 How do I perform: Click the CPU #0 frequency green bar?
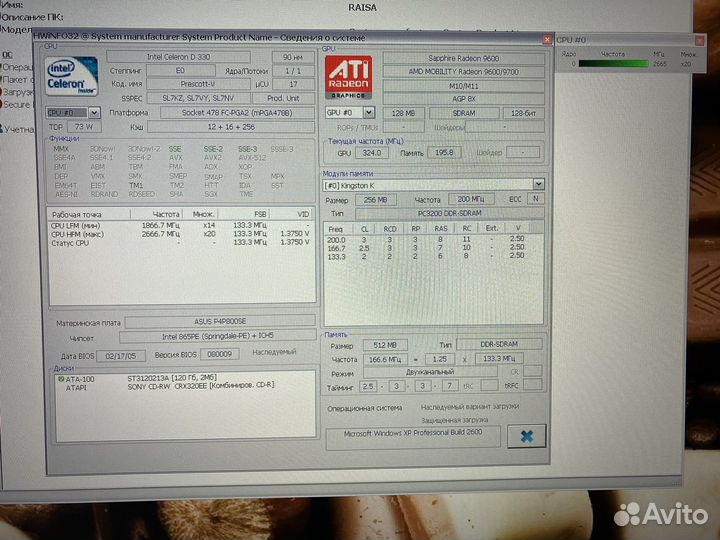(x=613, y=64)
